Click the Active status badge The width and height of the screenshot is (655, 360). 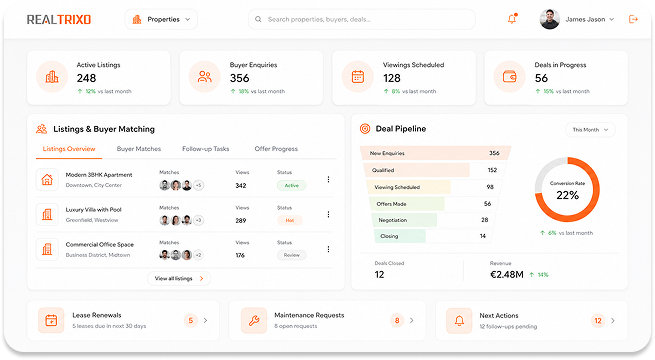(x=292, y=185)
